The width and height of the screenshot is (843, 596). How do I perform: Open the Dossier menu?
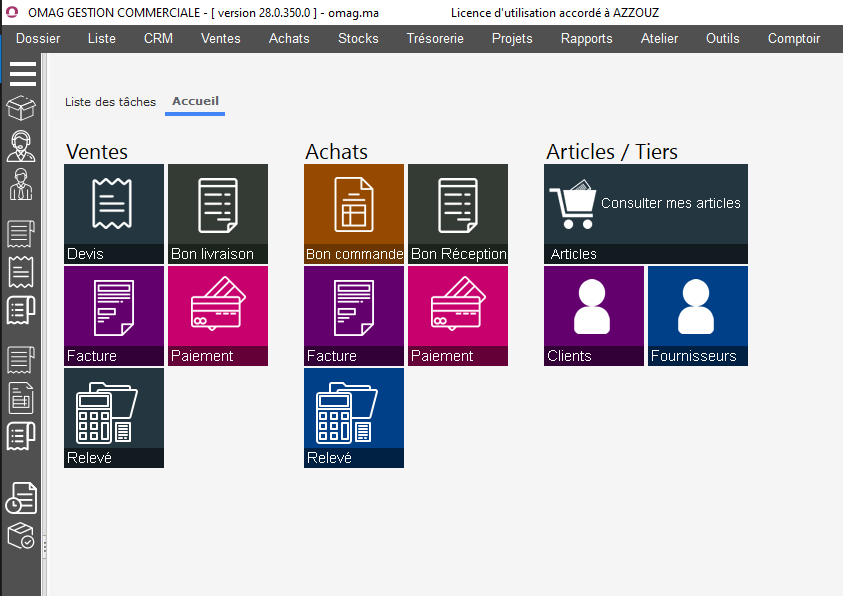click(38, 39)
